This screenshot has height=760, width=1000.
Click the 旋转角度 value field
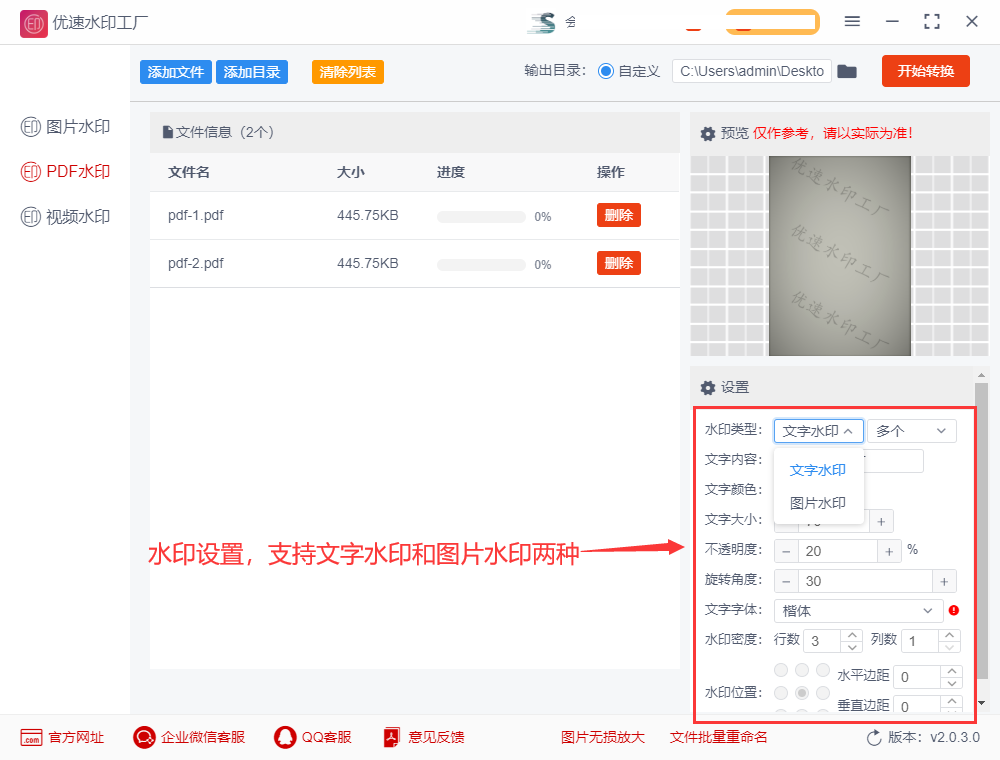click(x=865, y=581)
